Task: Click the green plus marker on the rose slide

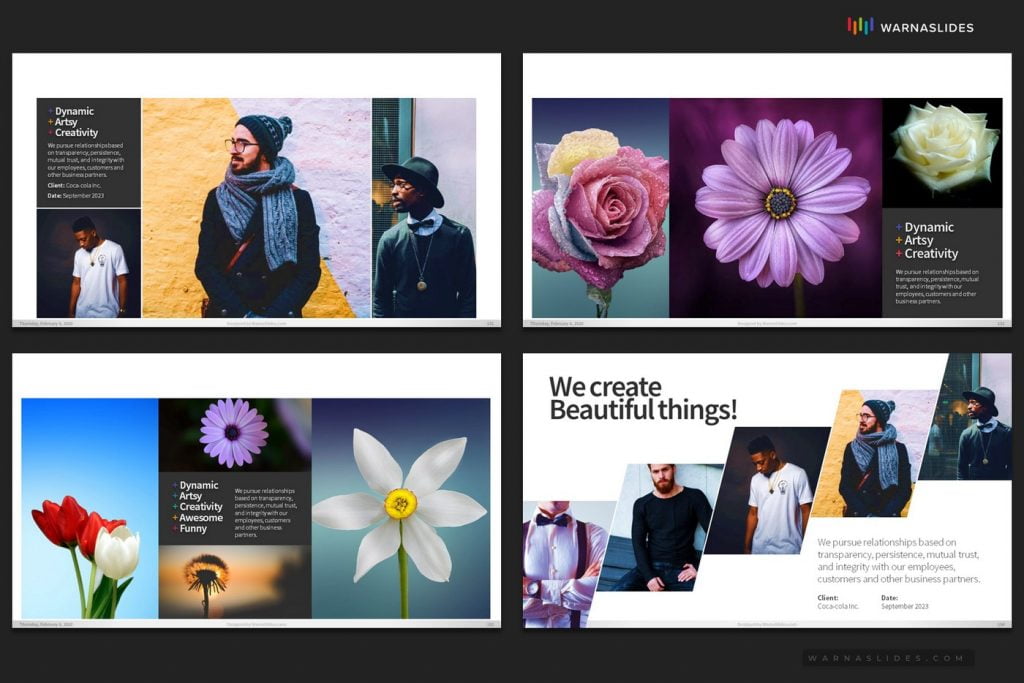Action: [899, 240]
